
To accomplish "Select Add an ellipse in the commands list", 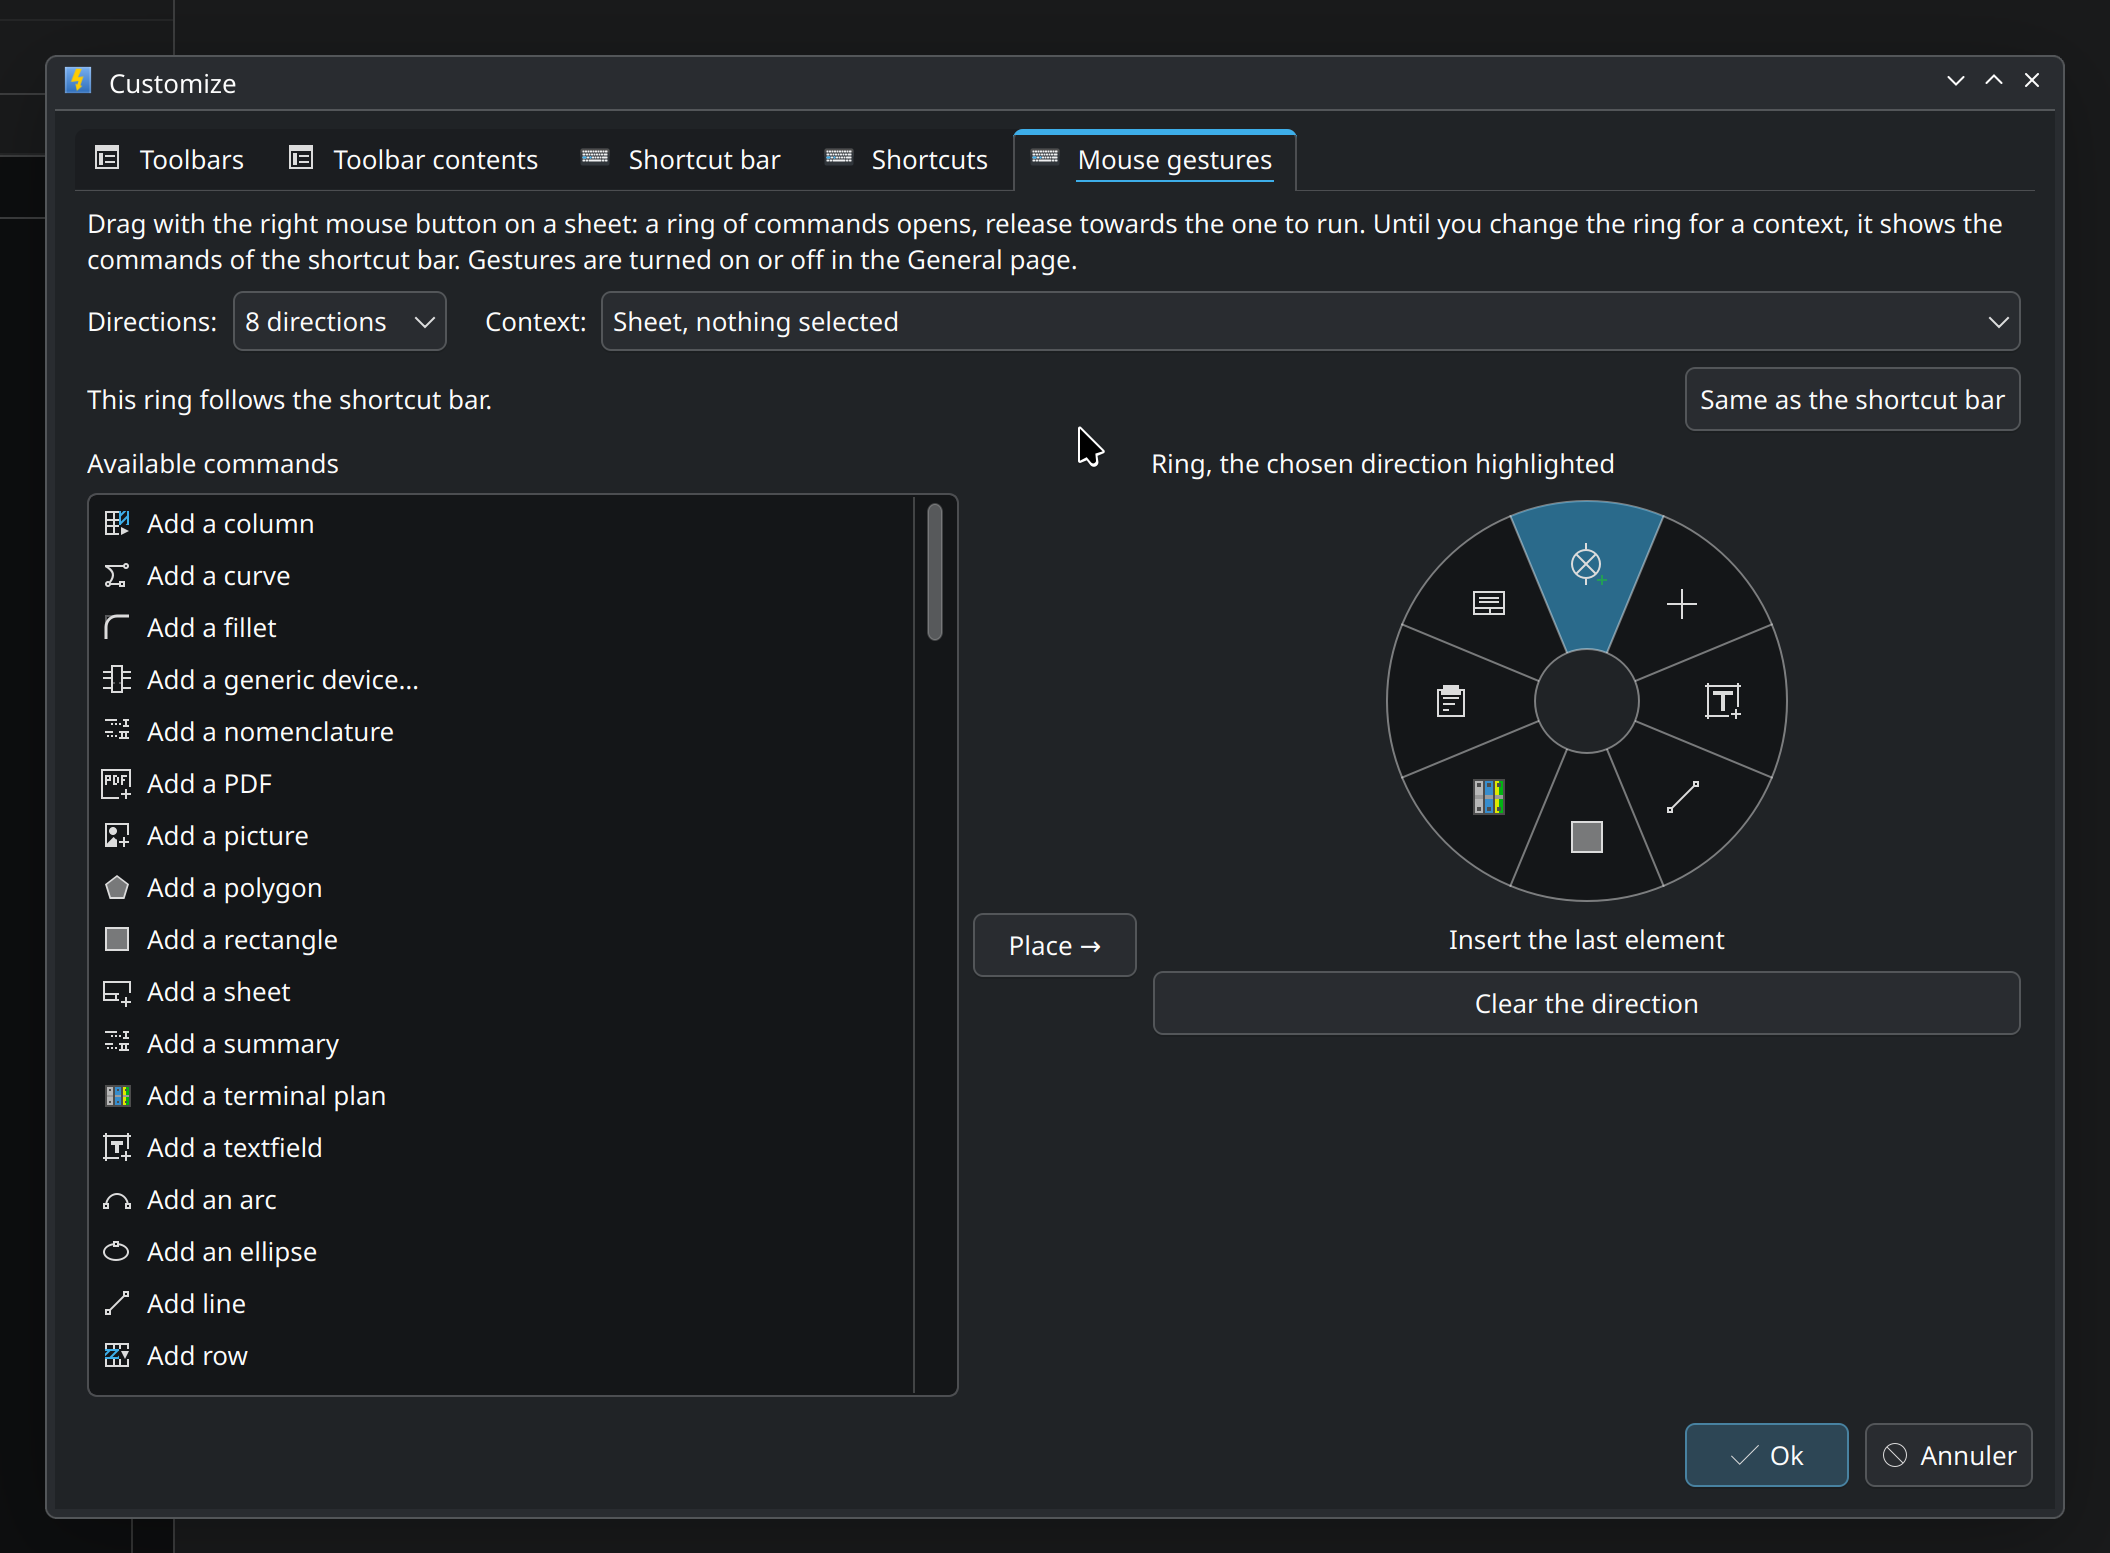I will (x=232, y=1252).
